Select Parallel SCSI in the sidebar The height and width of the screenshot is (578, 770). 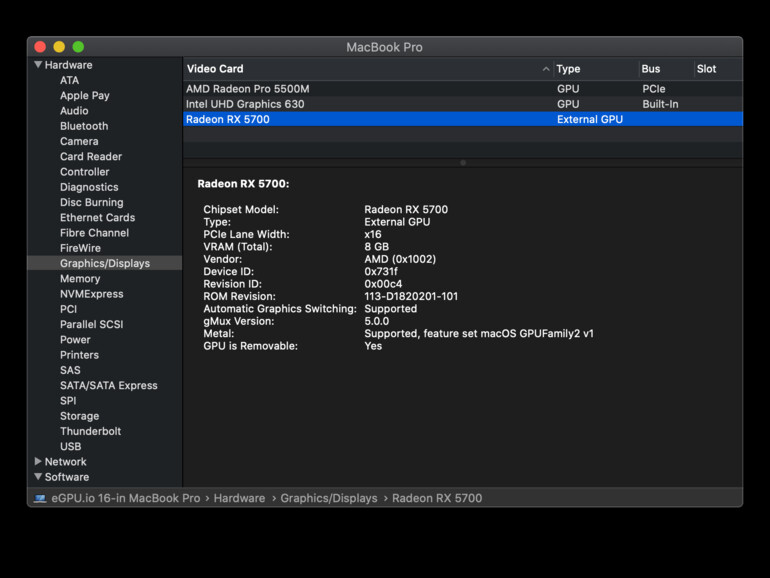[x=91, y=324]
